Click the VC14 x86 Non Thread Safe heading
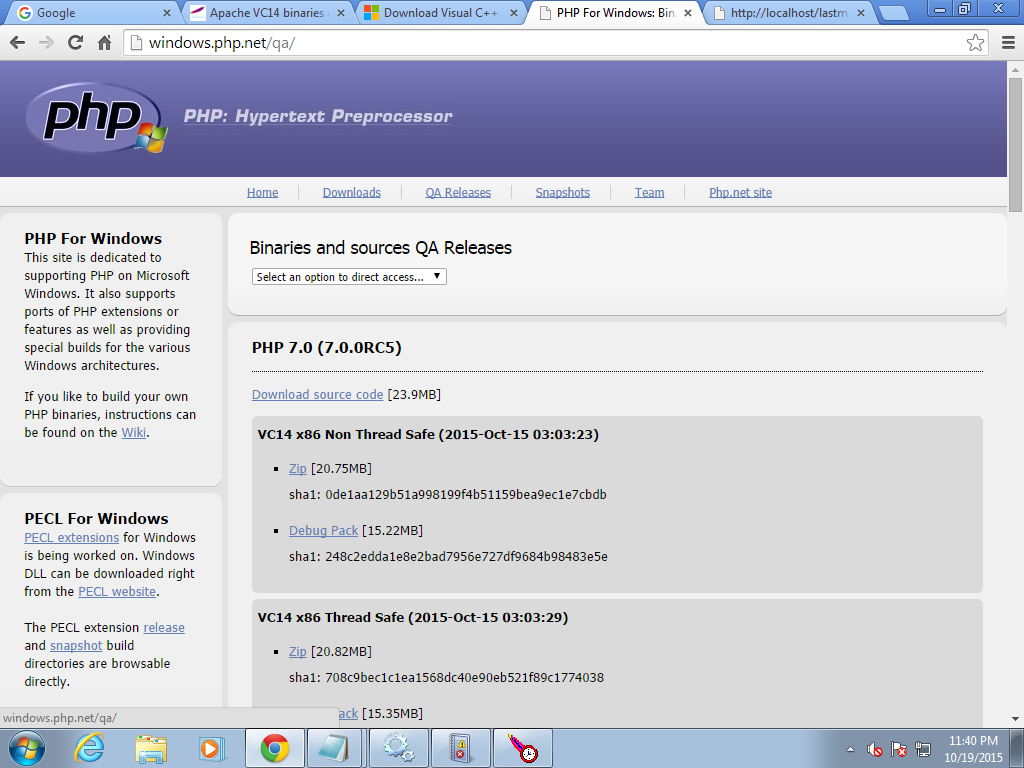This screenshot has height=768, width=1024. pos(428,435)
